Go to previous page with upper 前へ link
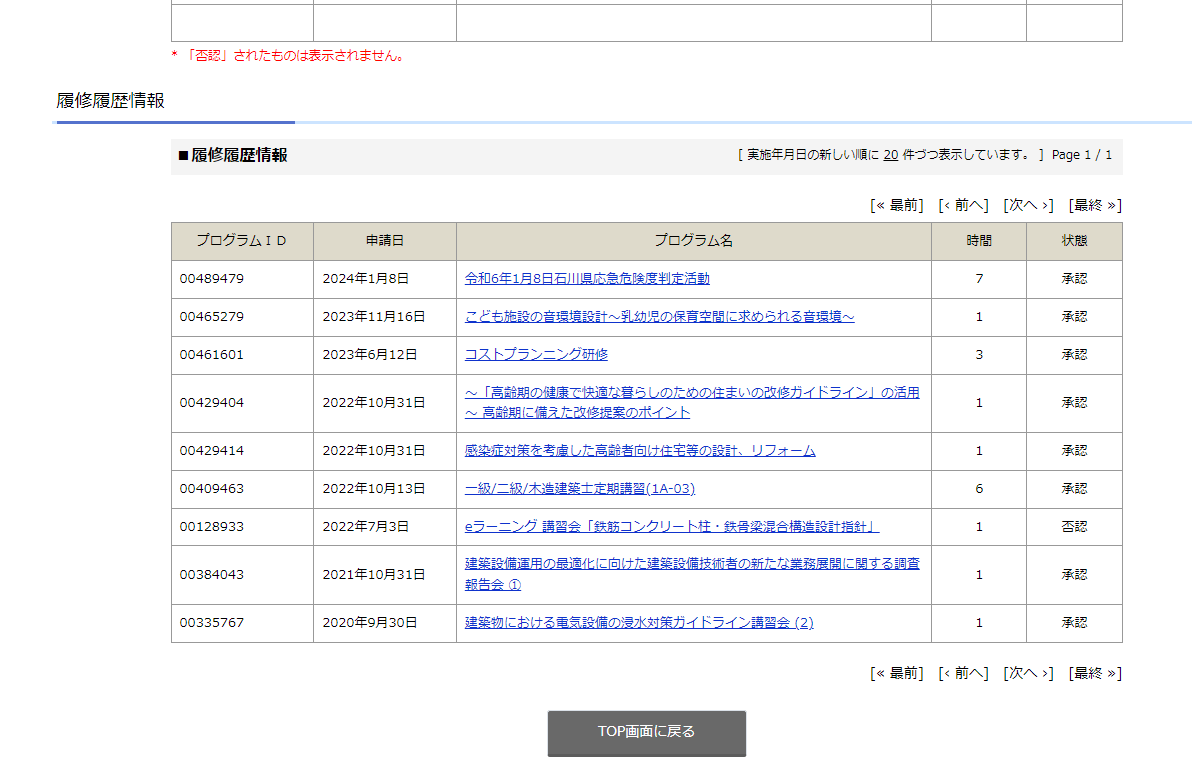 point(963,205)
